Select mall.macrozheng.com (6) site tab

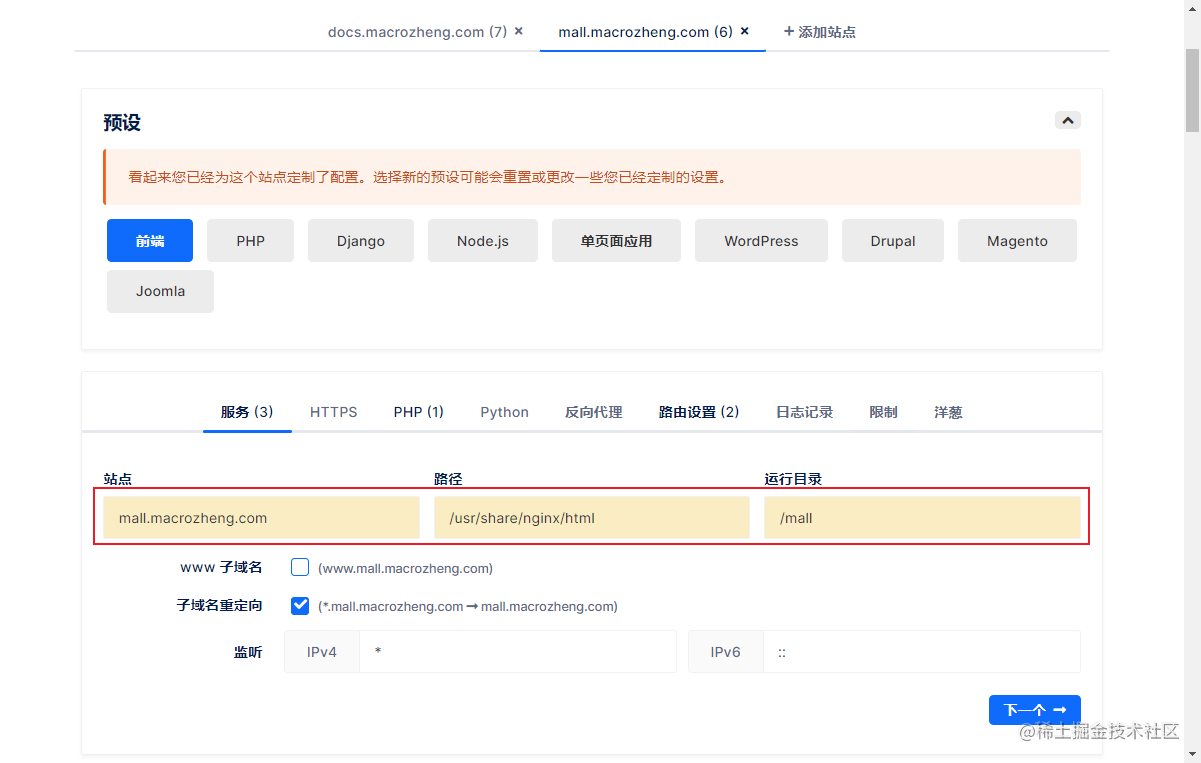[x=646, y=32]
